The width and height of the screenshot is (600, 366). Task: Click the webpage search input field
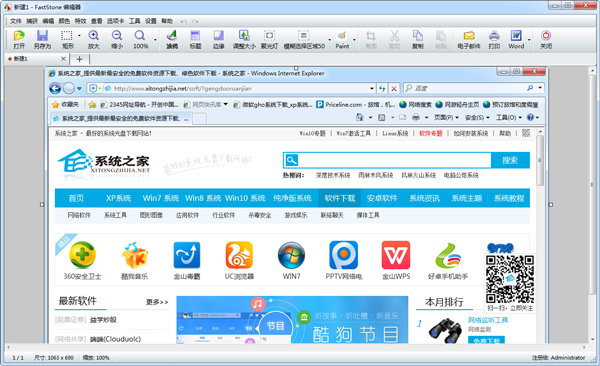394,160
